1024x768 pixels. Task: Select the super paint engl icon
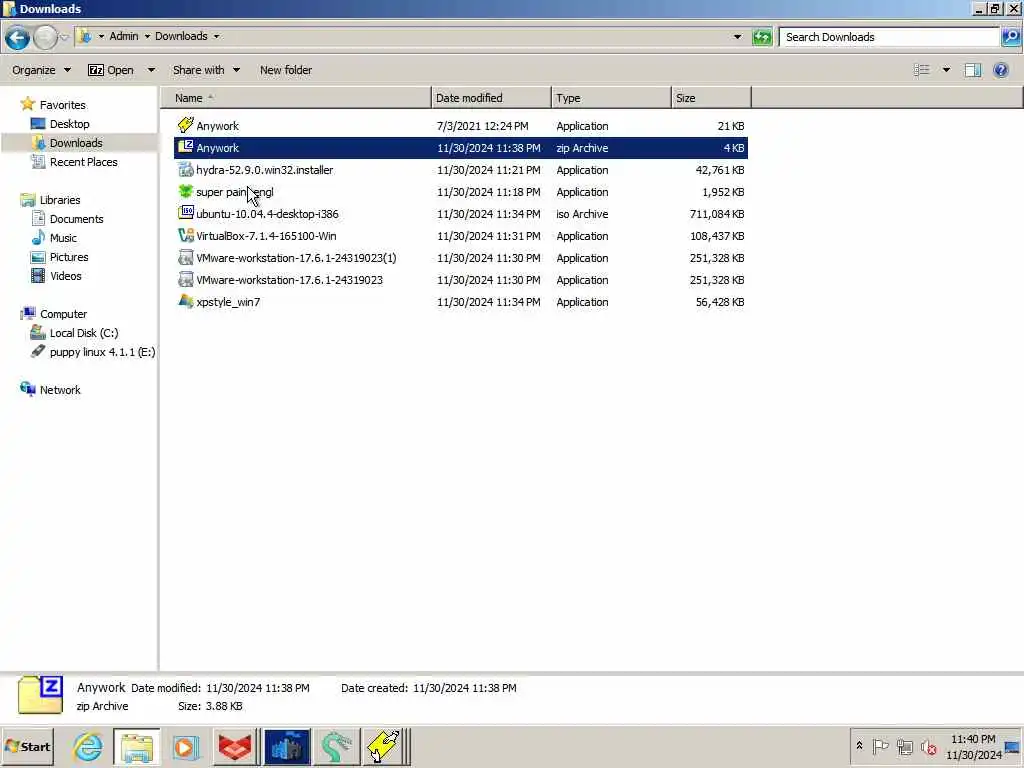coord(185,192)
